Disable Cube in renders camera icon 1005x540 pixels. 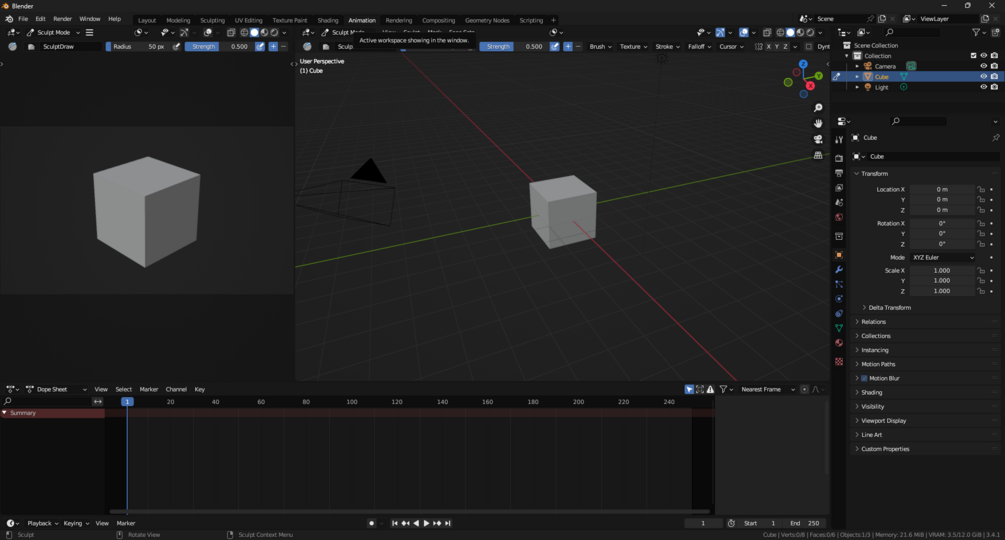(x=994, y=76)
